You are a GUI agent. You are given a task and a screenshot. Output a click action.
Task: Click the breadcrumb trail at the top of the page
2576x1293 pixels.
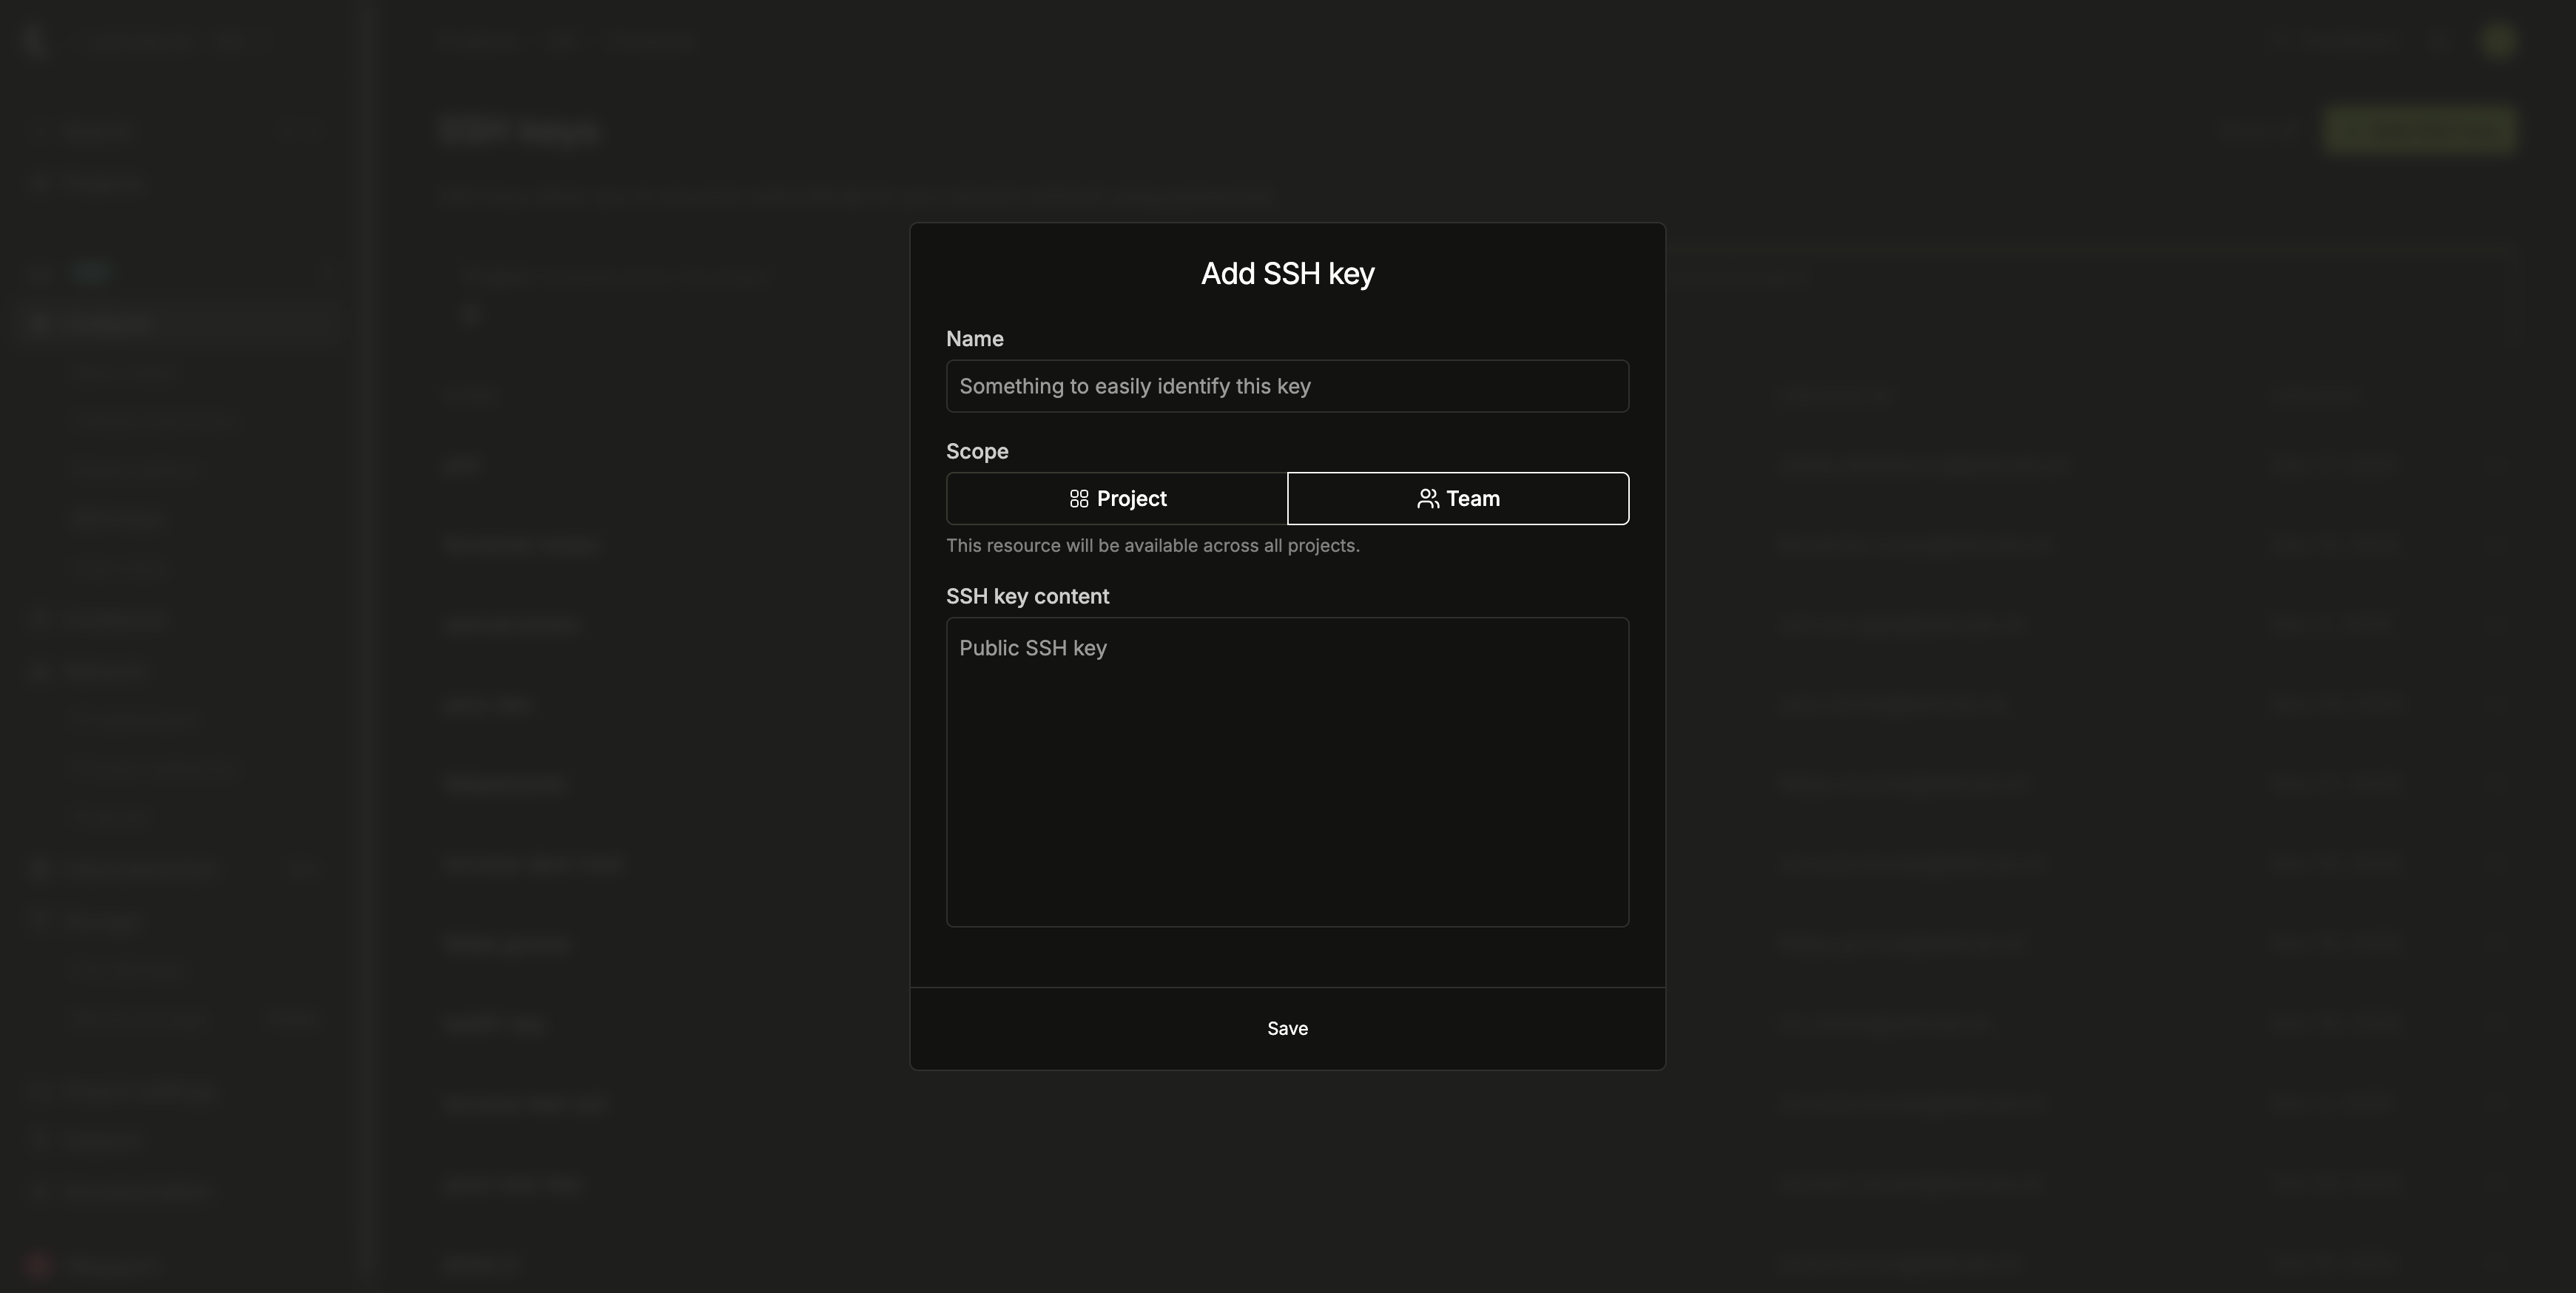[570, 42]
